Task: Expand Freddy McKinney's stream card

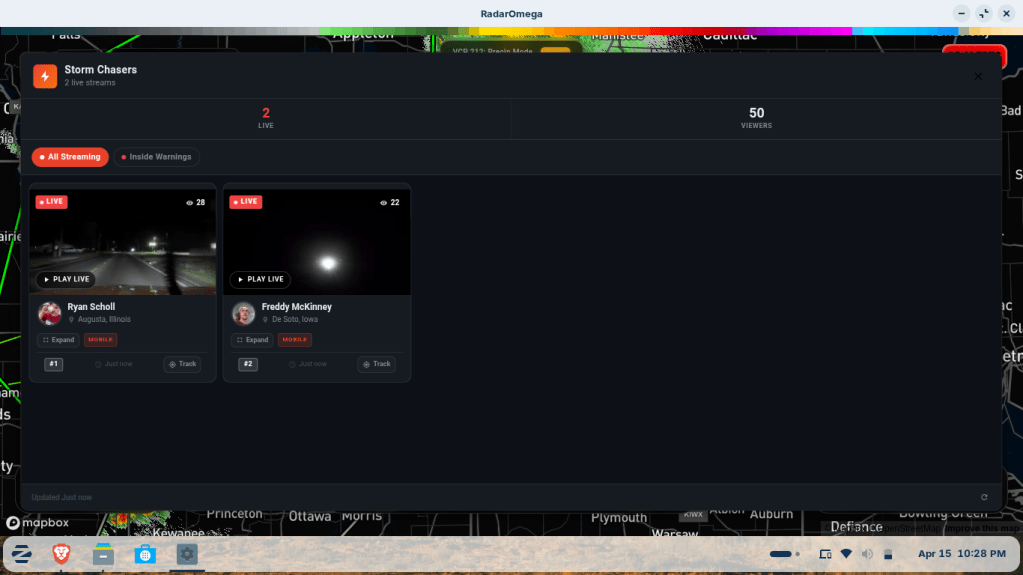Action: pyautogui.click(x=252, y=340)
